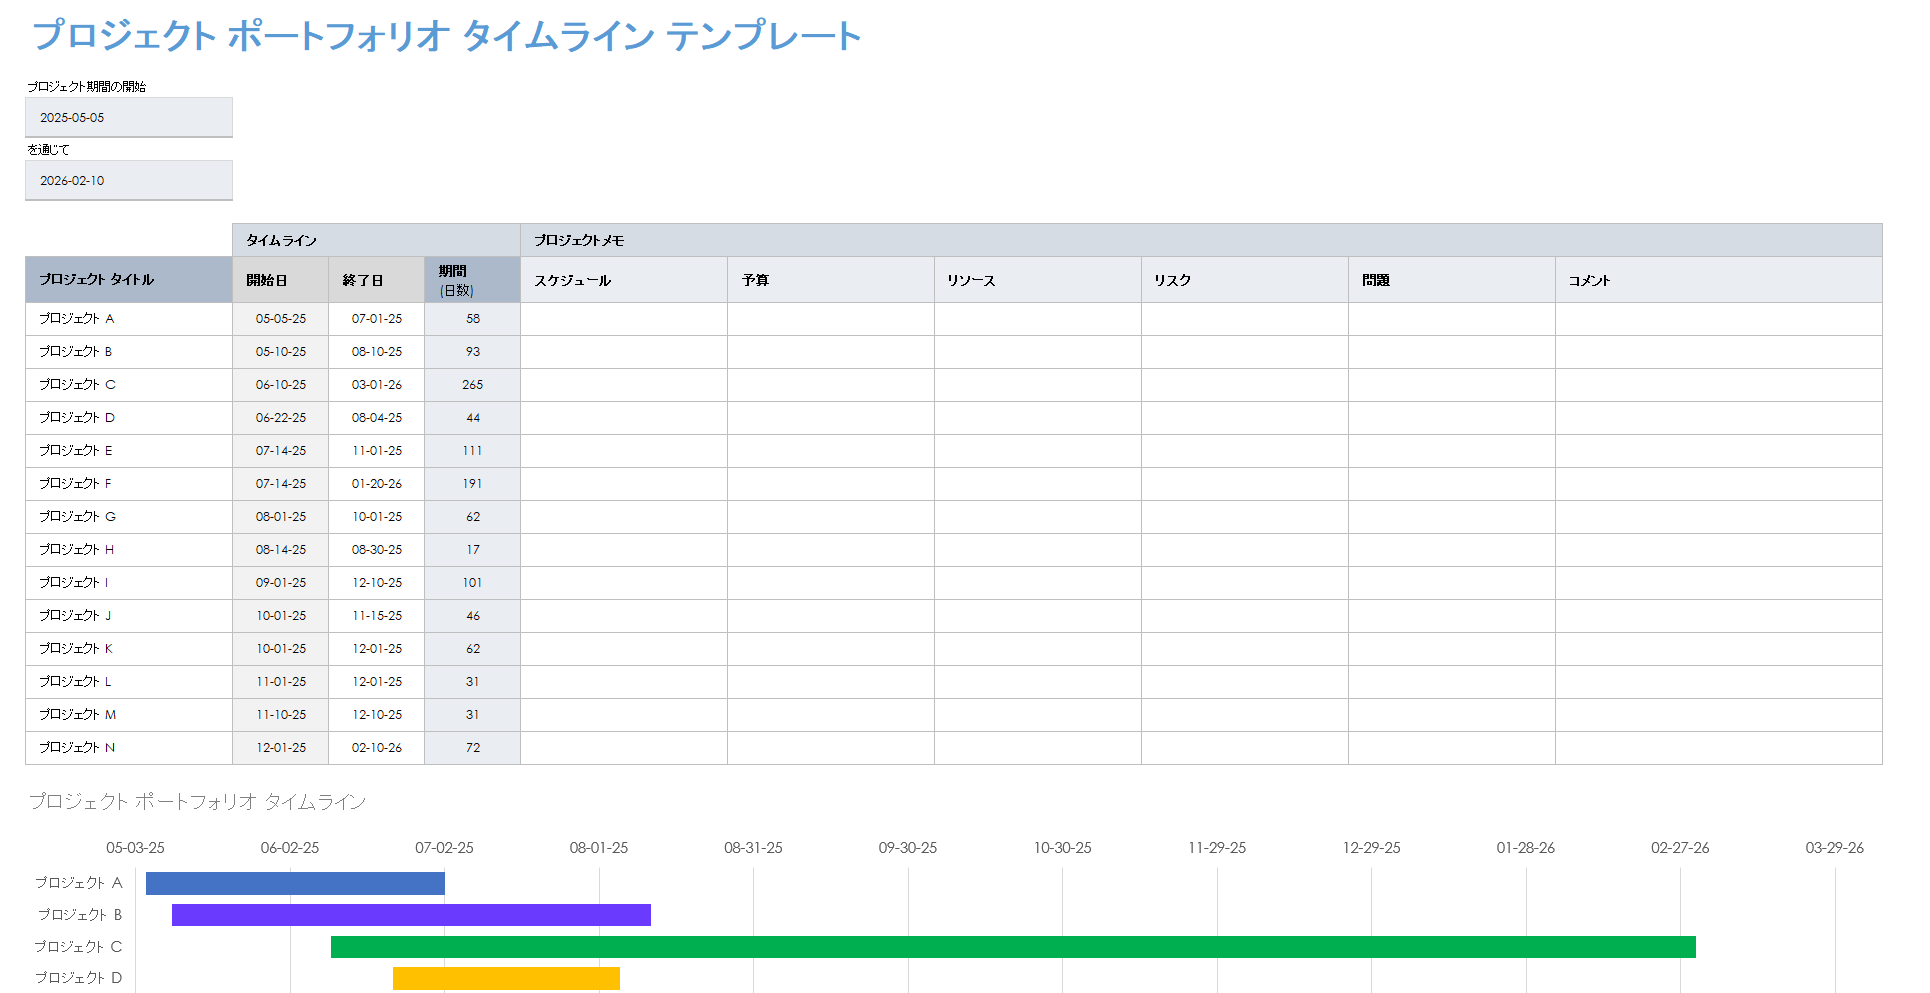Click the project period start date field 2025-05-05
1930x993 pixels.
pos(129,117)
